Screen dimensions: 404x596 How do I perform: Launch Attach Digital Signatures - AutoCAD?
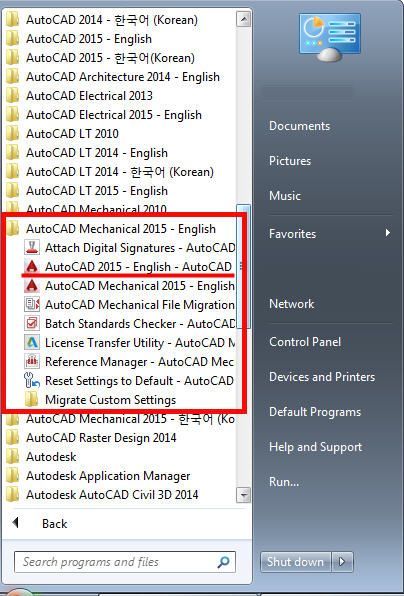(x=140, y=248)
